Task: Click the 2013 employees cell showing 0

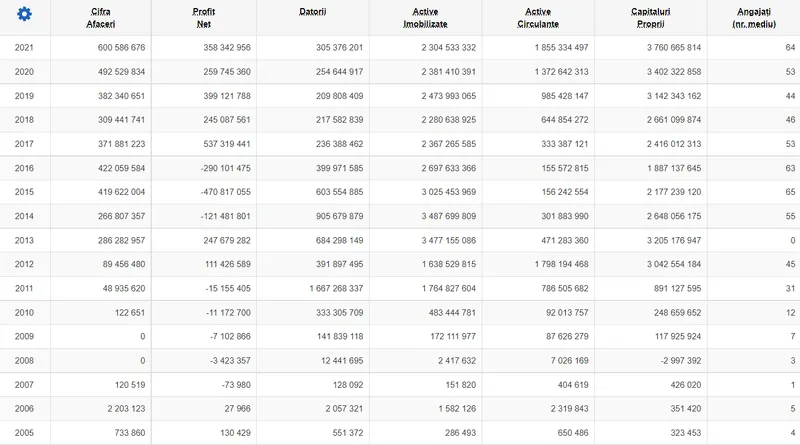Action: coord(791,240)
